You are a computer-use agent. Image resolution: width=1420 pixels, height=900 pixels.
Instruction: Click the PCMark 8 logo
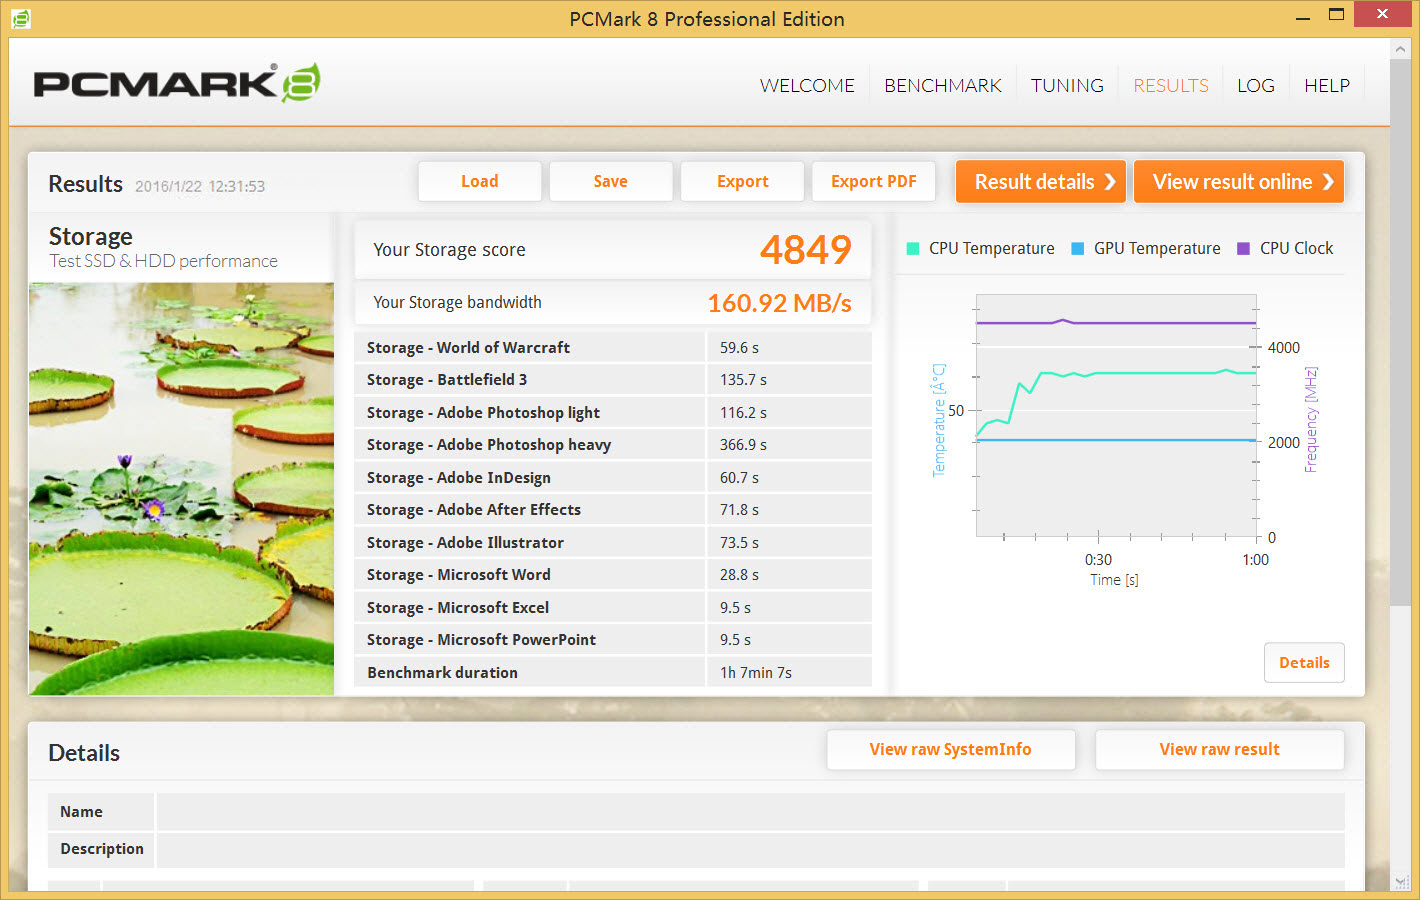(177, 84)
